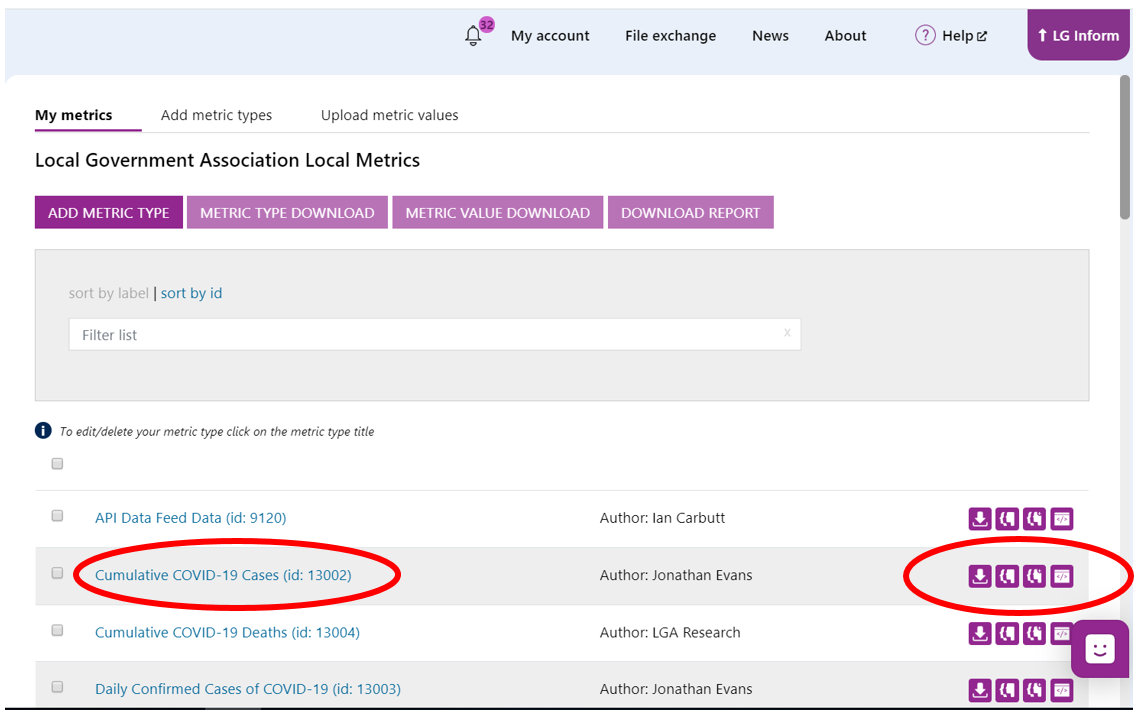Click download icon in Daily Confirmed Cases row

tap(980, 690)
